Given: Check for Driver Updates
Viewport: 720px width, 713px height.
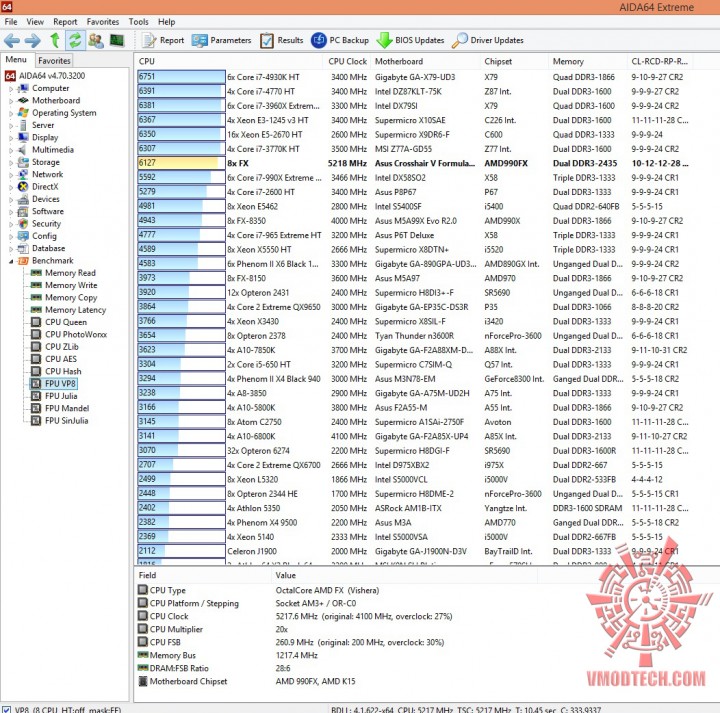Looking at the screenshot, I should point(488,40).
